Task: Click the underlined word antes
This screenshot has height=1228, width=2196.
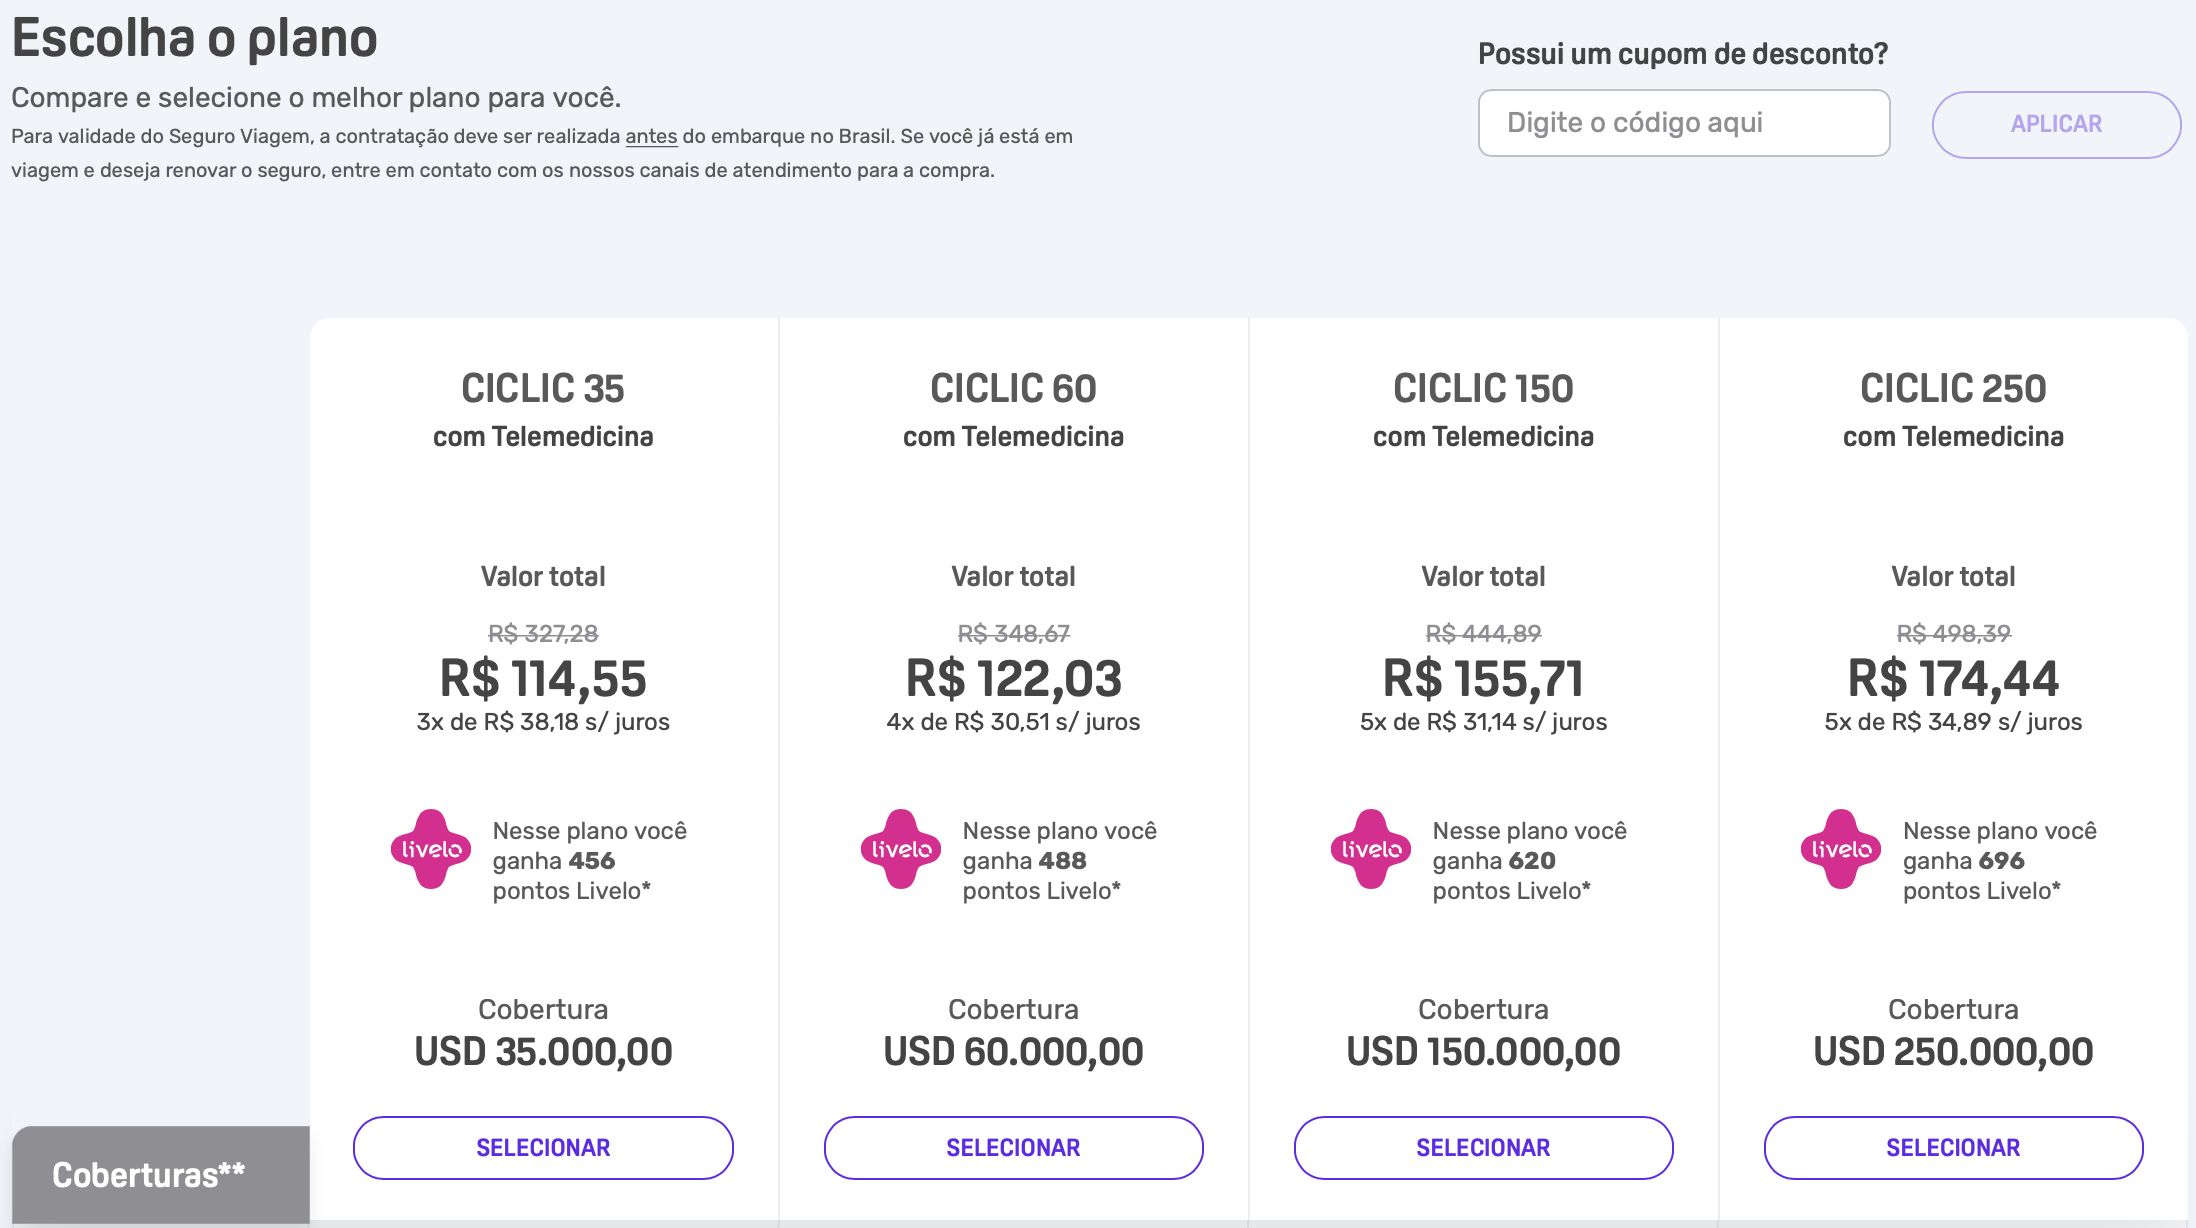Action: 651,136
